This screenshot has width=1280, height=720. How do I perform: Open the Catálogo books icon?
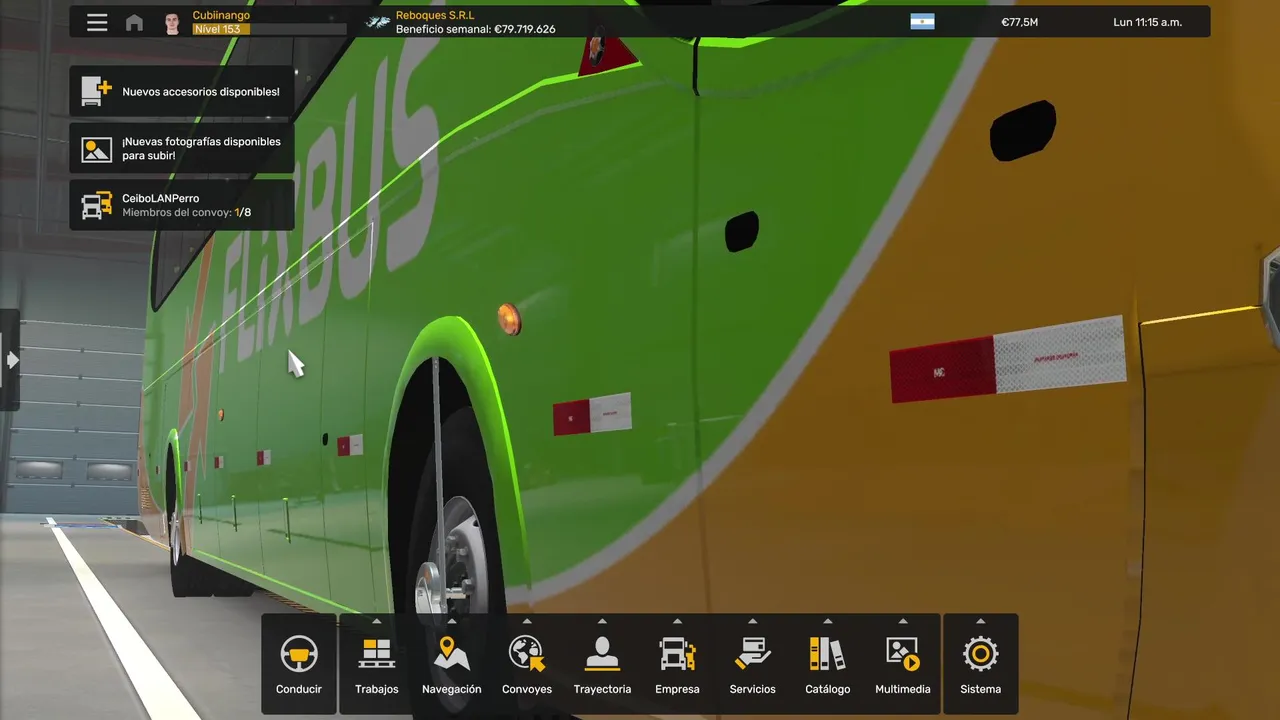click(827, 654)
